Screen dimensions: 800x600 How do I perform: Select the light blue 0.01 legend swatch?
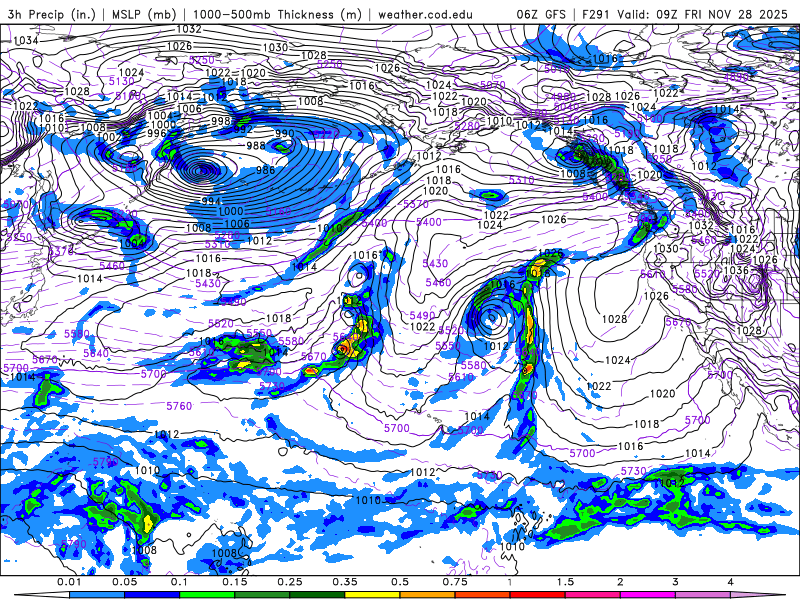[96, 595]
